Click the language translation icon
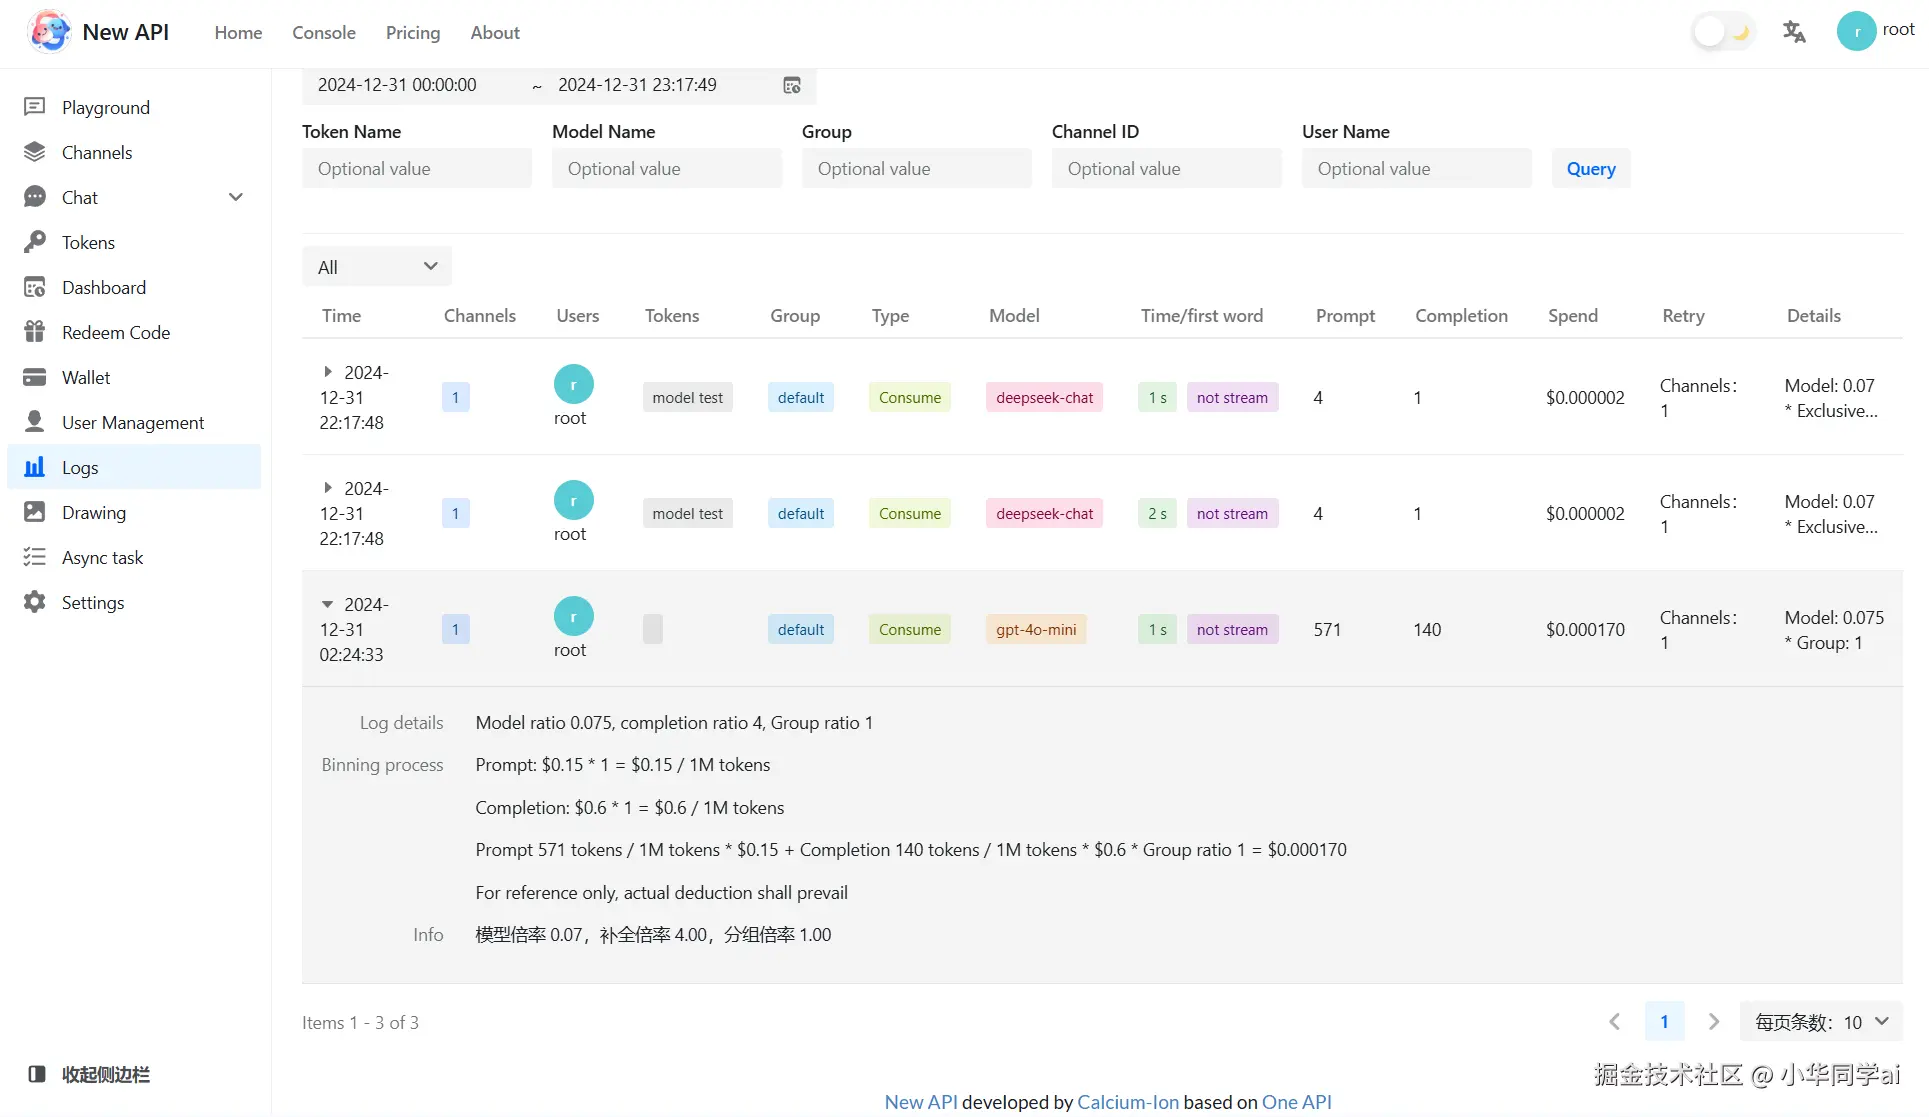Image resolution: width=1929 pixels, height=1117 pixels. coord(1794,32)
